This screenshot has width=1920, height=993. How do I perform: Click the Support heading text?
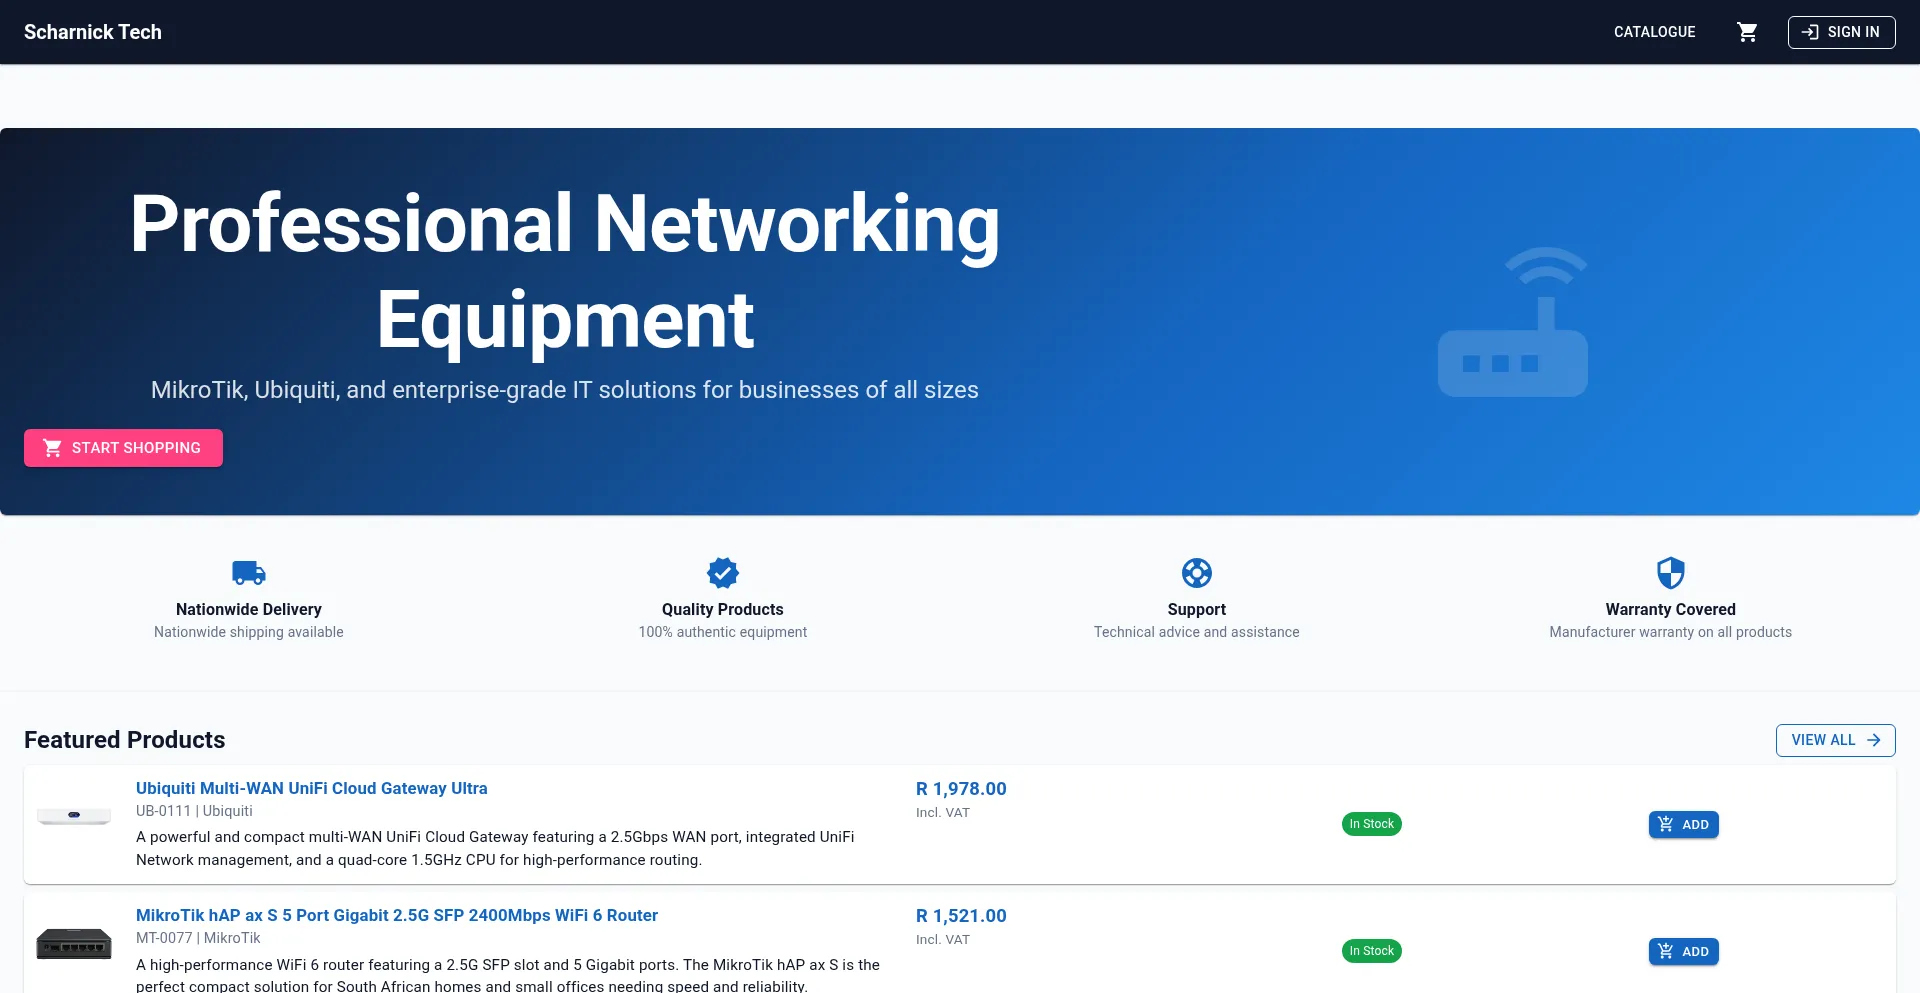click(1197, 609)
